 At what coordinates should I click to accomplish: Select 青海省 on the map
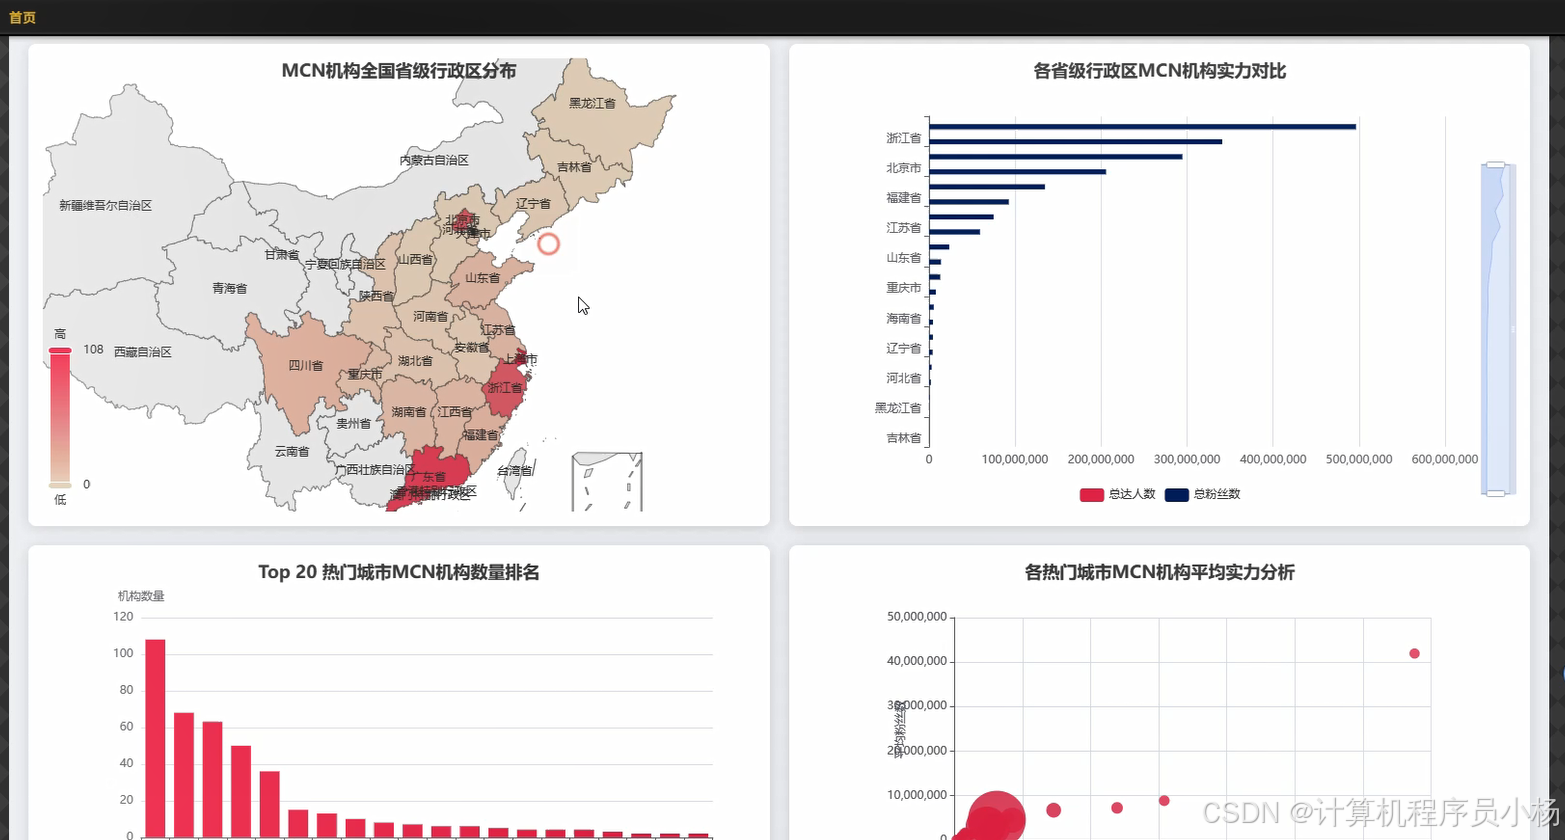[x=229, y=288]
